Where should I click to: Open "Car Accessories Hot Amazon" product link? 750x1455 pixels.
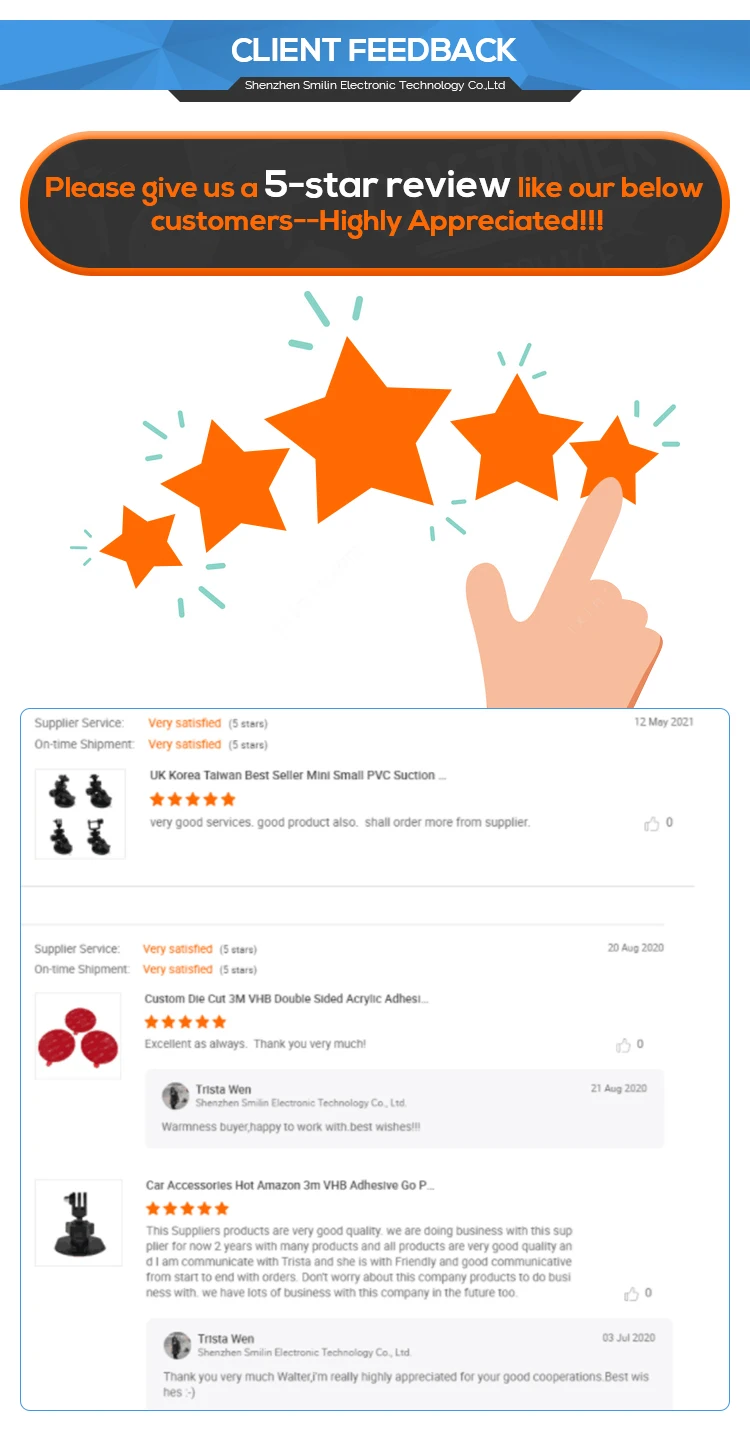290,1185
